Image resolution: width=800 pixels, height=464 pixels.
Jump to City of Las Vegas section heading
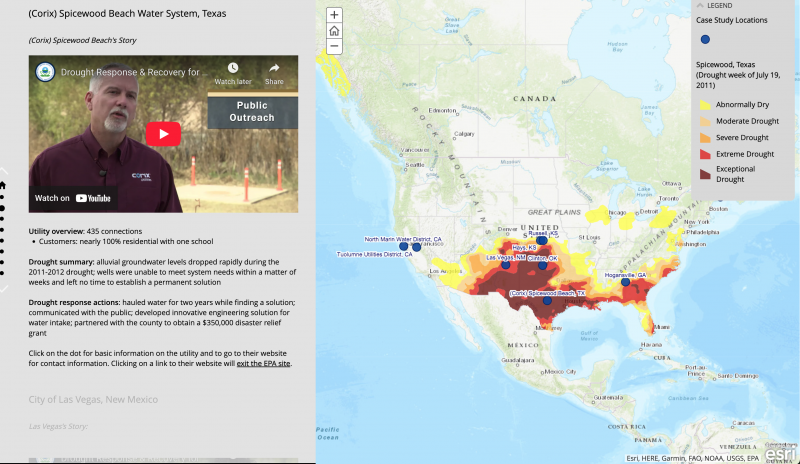[x=93, y=400]
